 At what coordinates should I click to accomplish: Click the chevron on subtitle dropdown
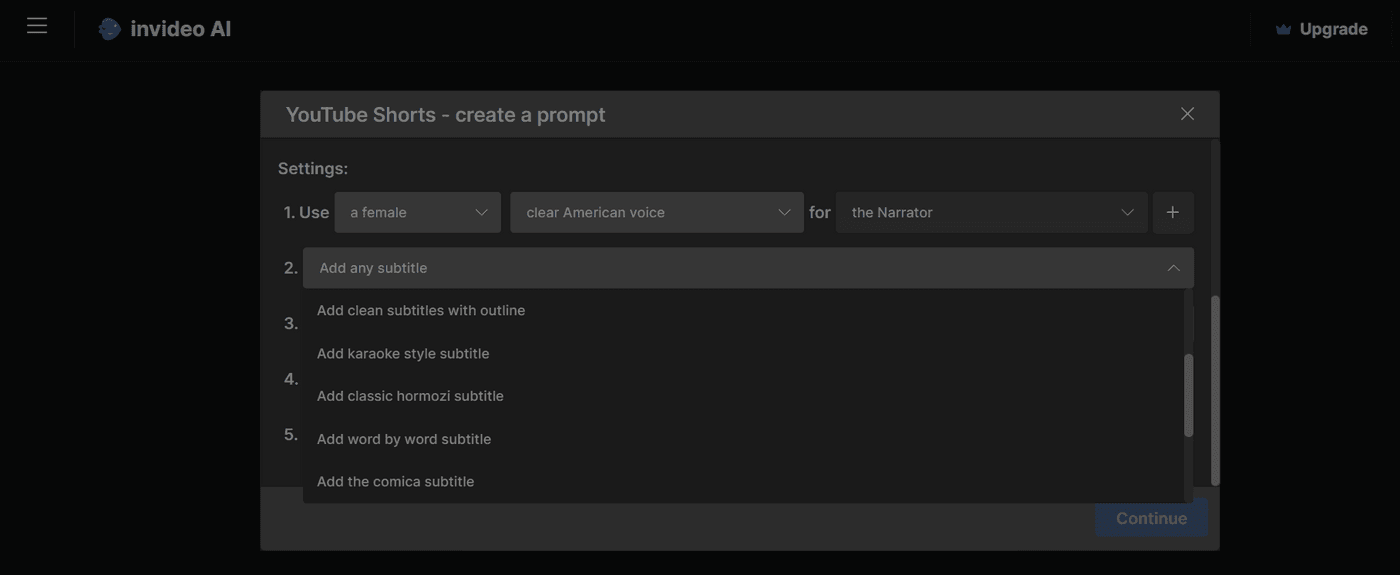(1174, 268)
